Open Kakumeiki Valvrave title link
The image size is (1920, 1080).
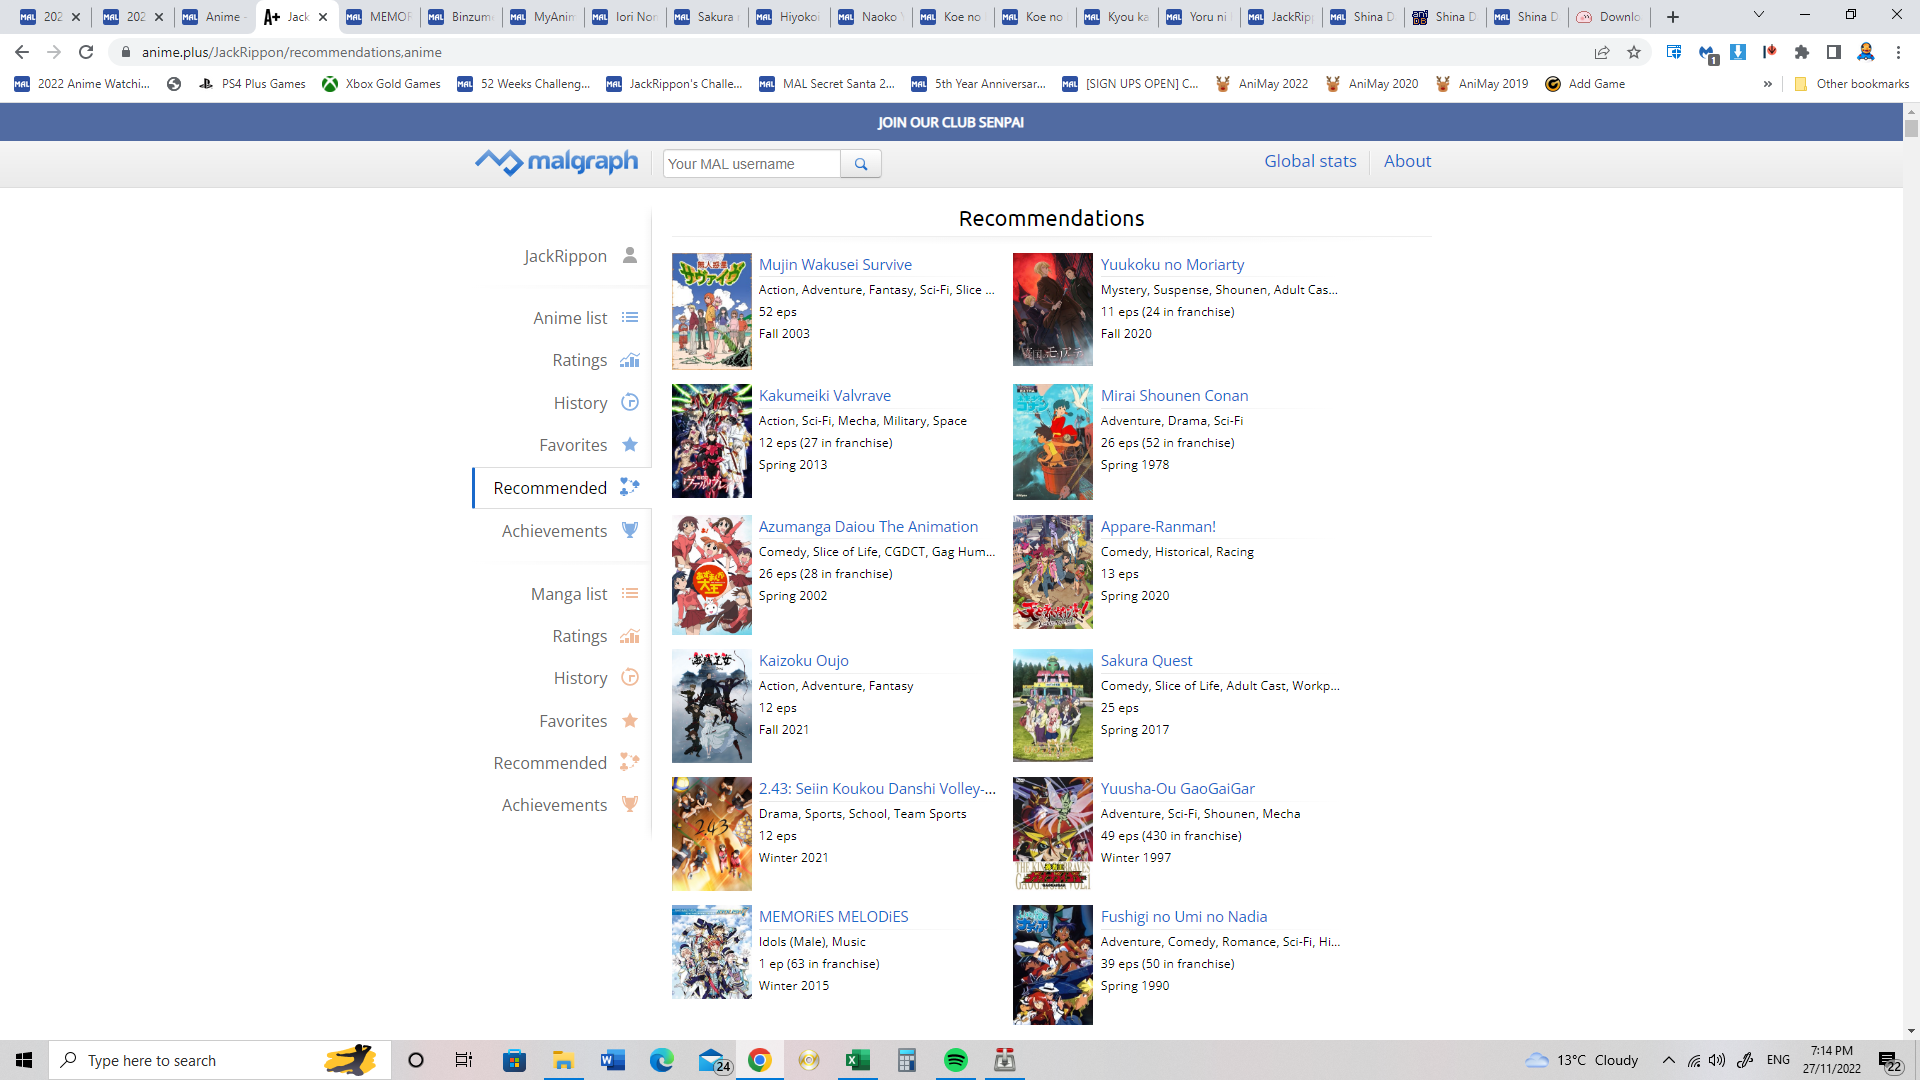click(824, 395)
